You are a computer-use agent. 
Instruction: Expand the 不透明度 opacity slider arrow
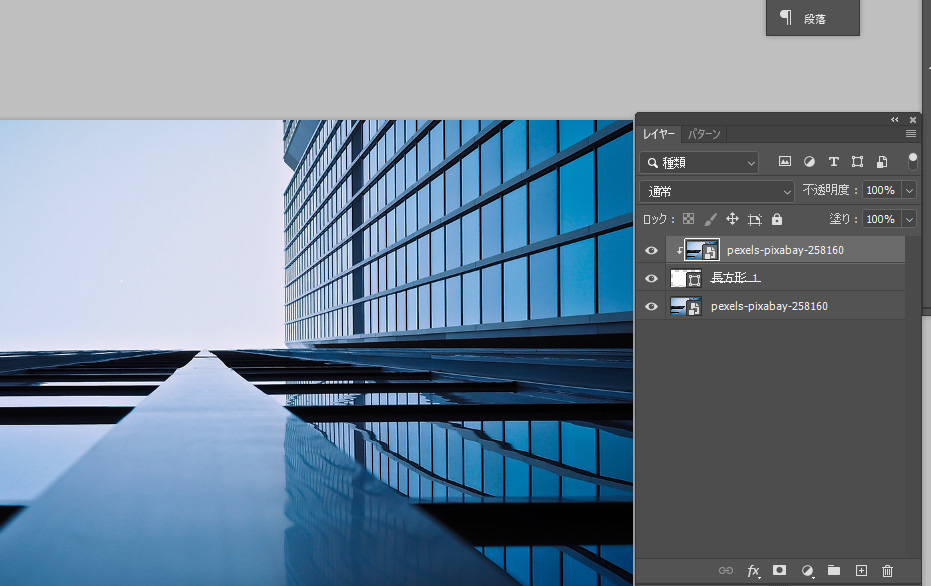(909, 190)
